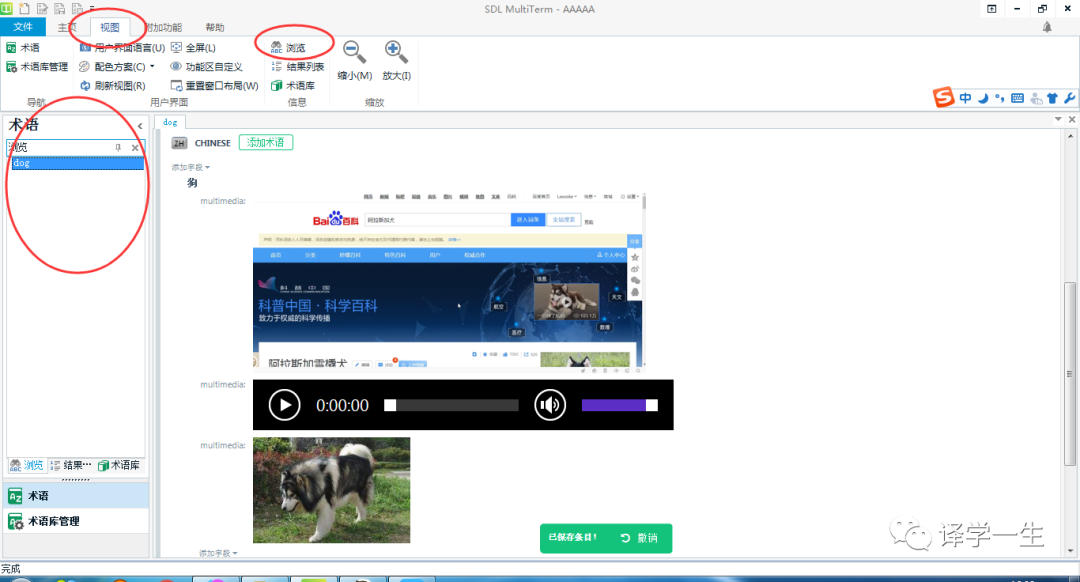Click the audio progress seek bar
The width and height of the screenshot is (1080, 582).
pos(451,405)
